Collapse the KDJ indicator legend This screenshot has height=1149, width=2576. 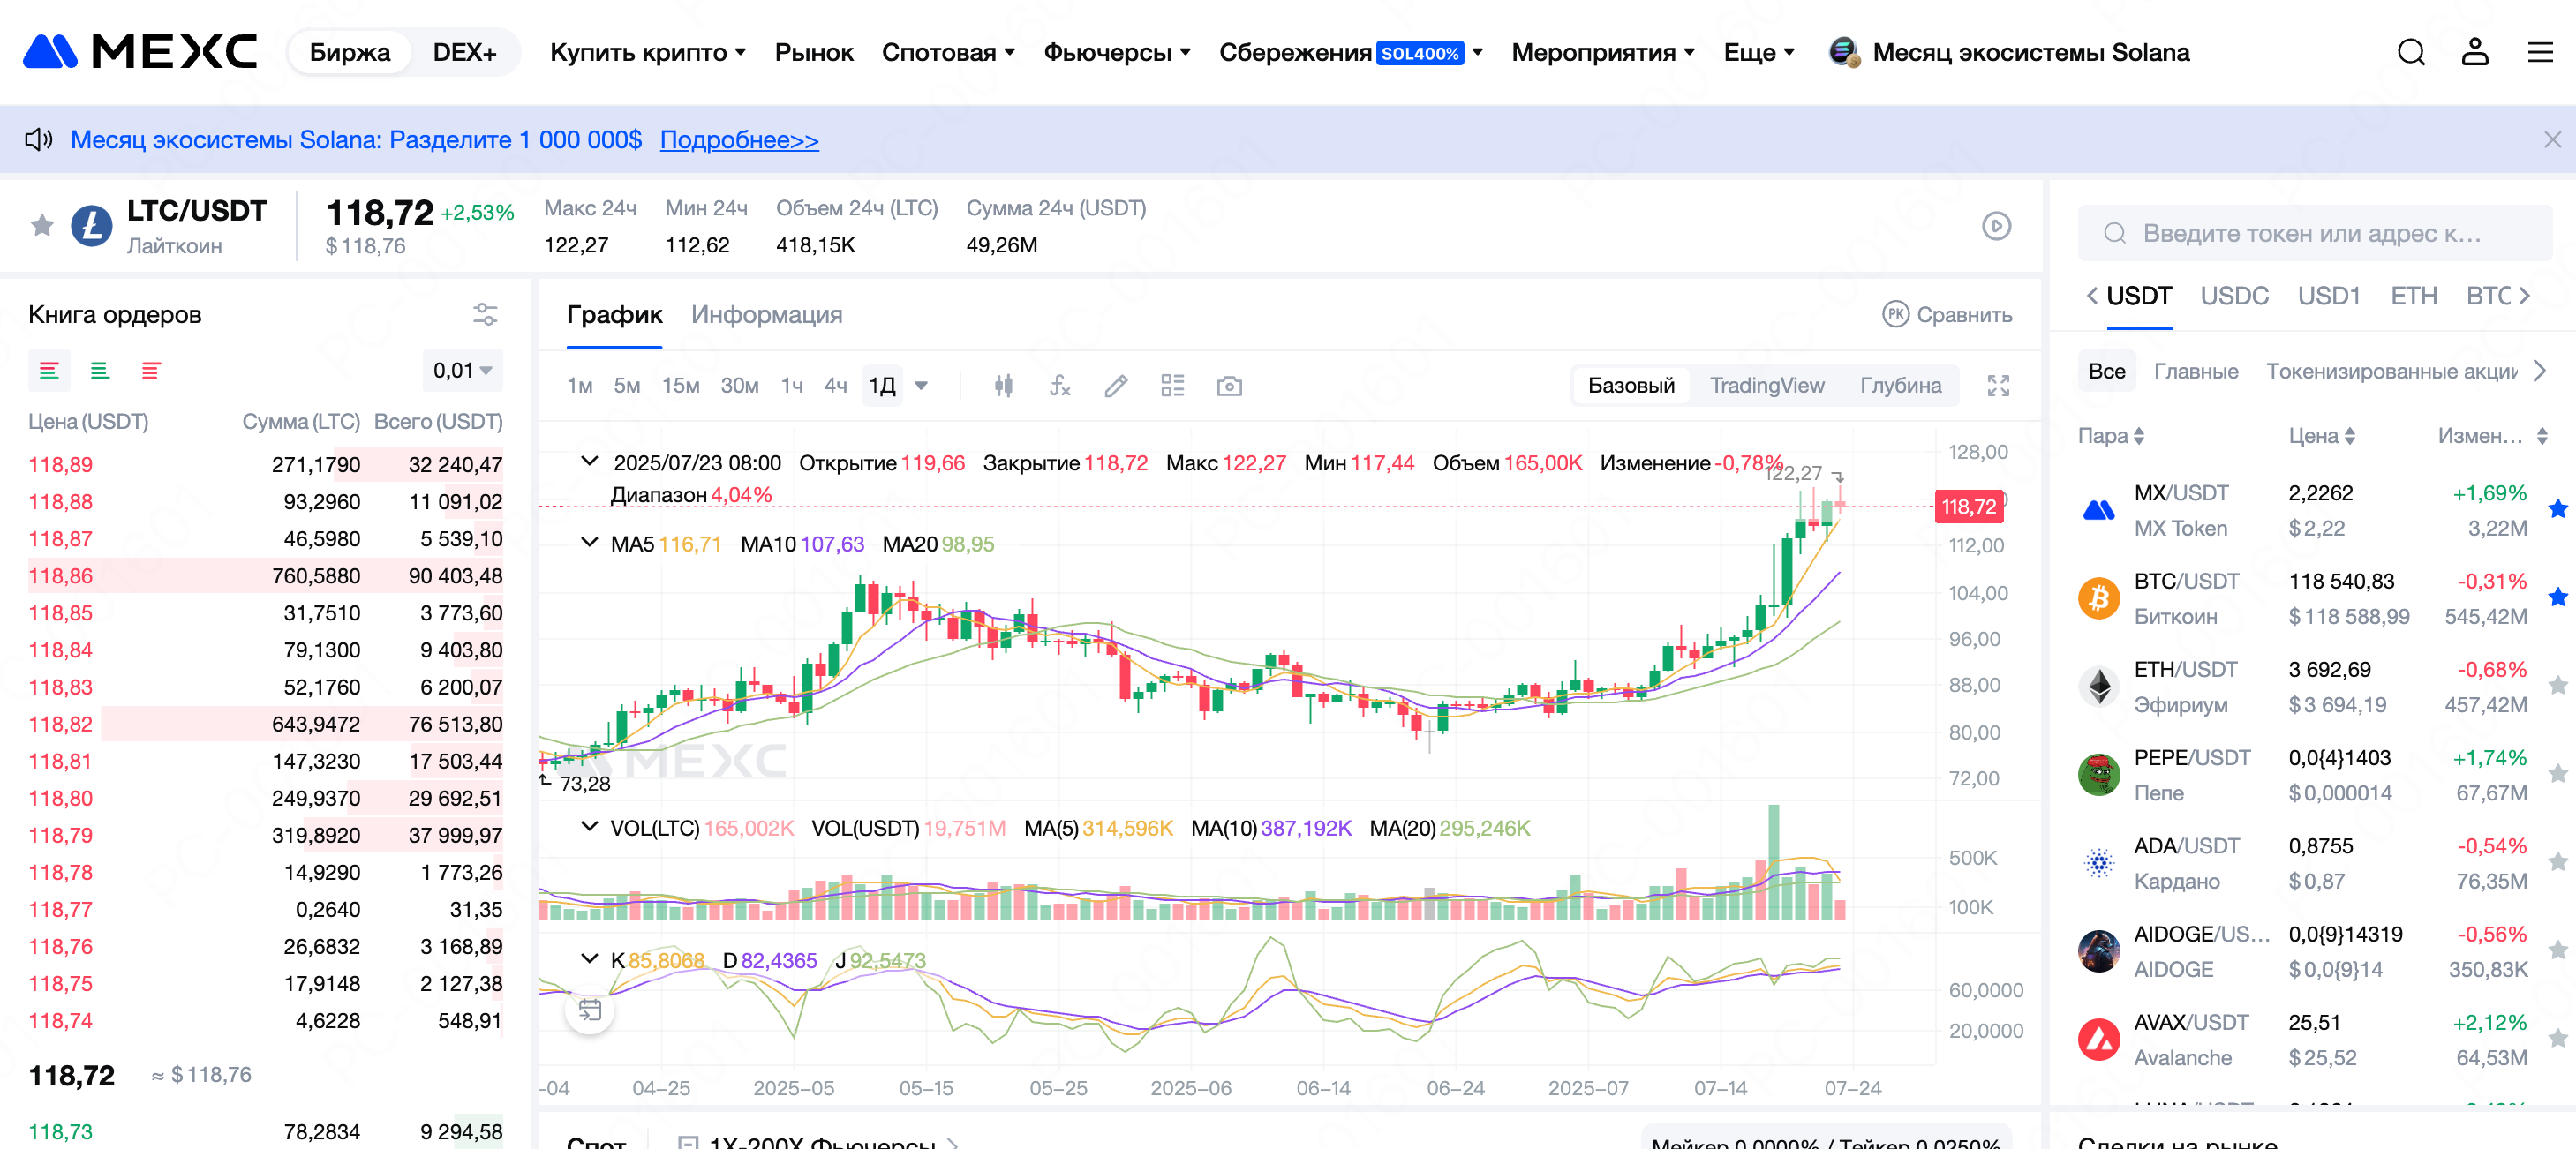point(590,959)
